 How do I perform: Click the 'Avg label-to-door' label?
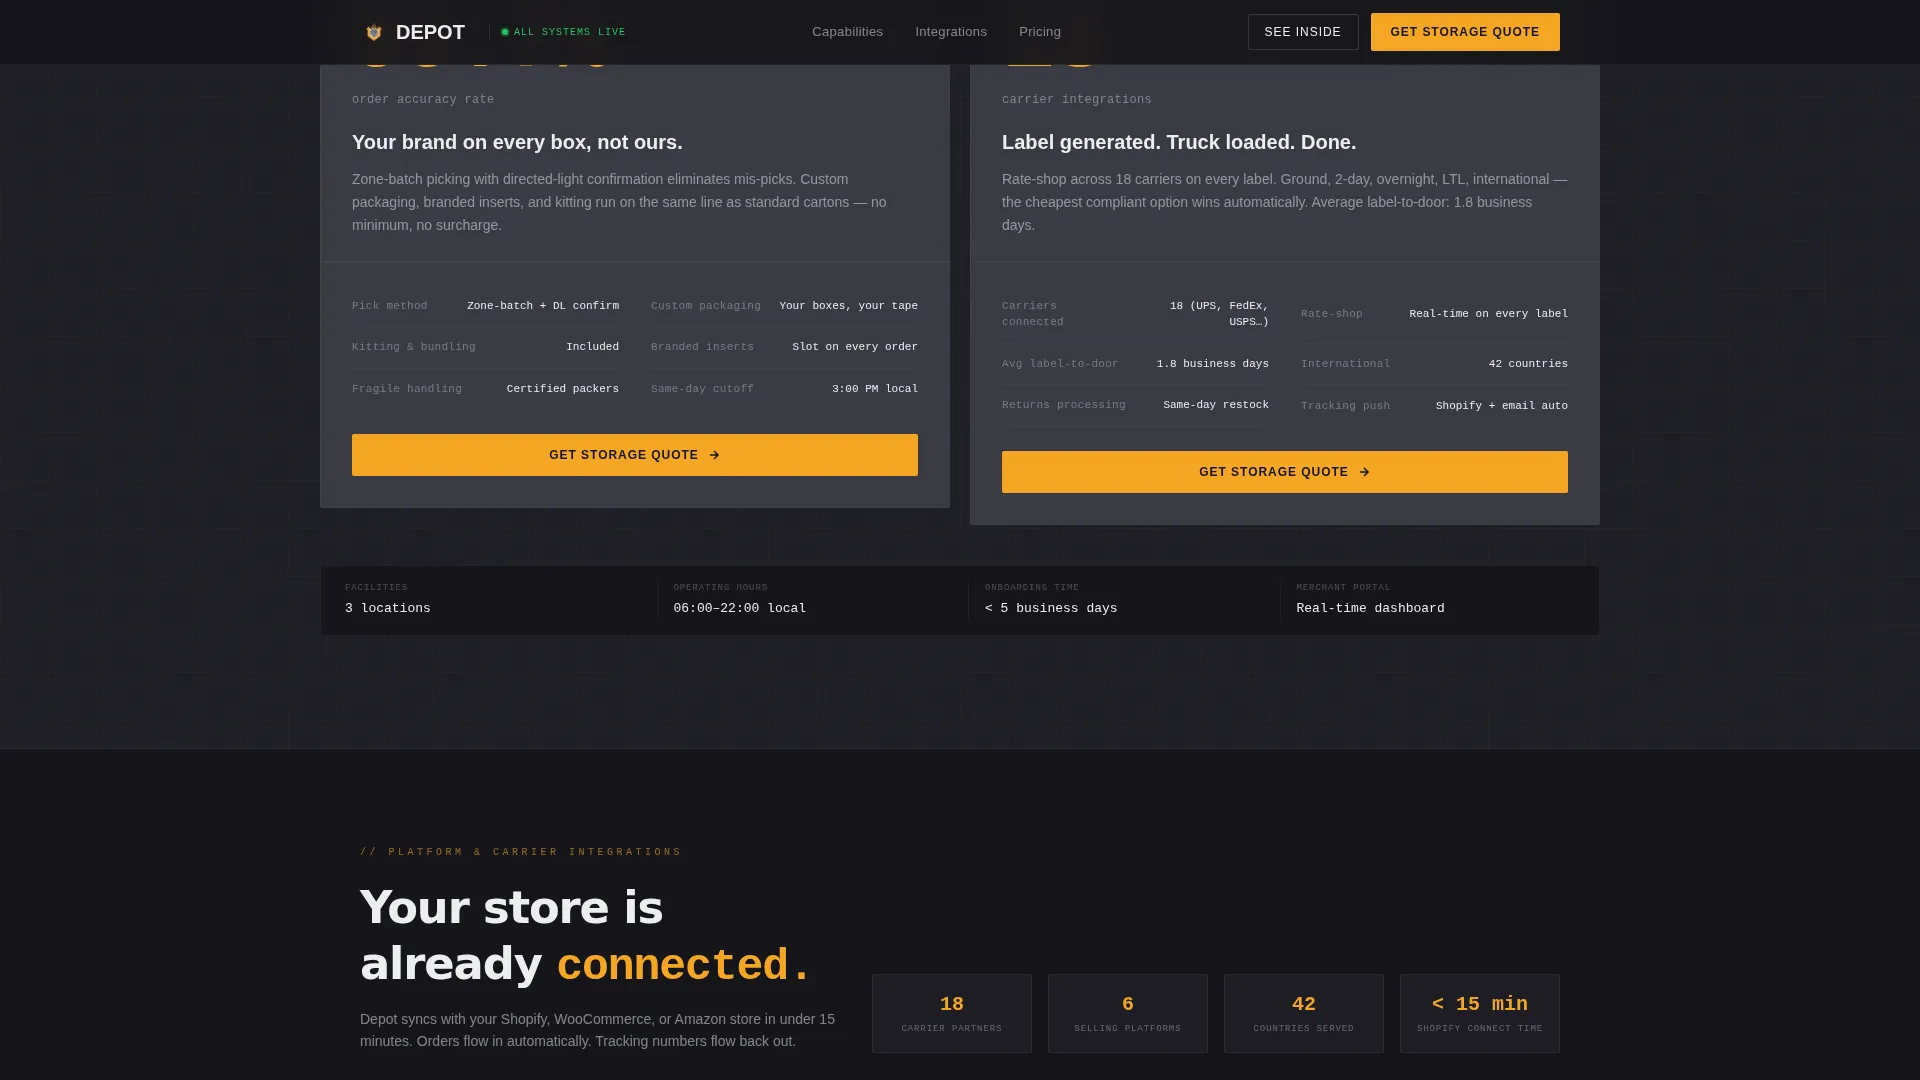1060,364
